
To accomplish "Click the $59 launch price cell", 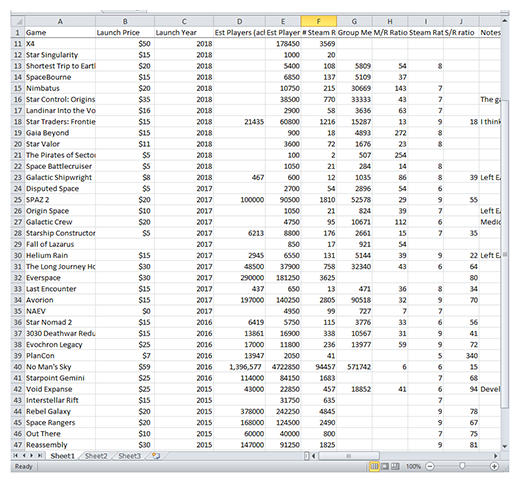I will (x=125, y=367).
